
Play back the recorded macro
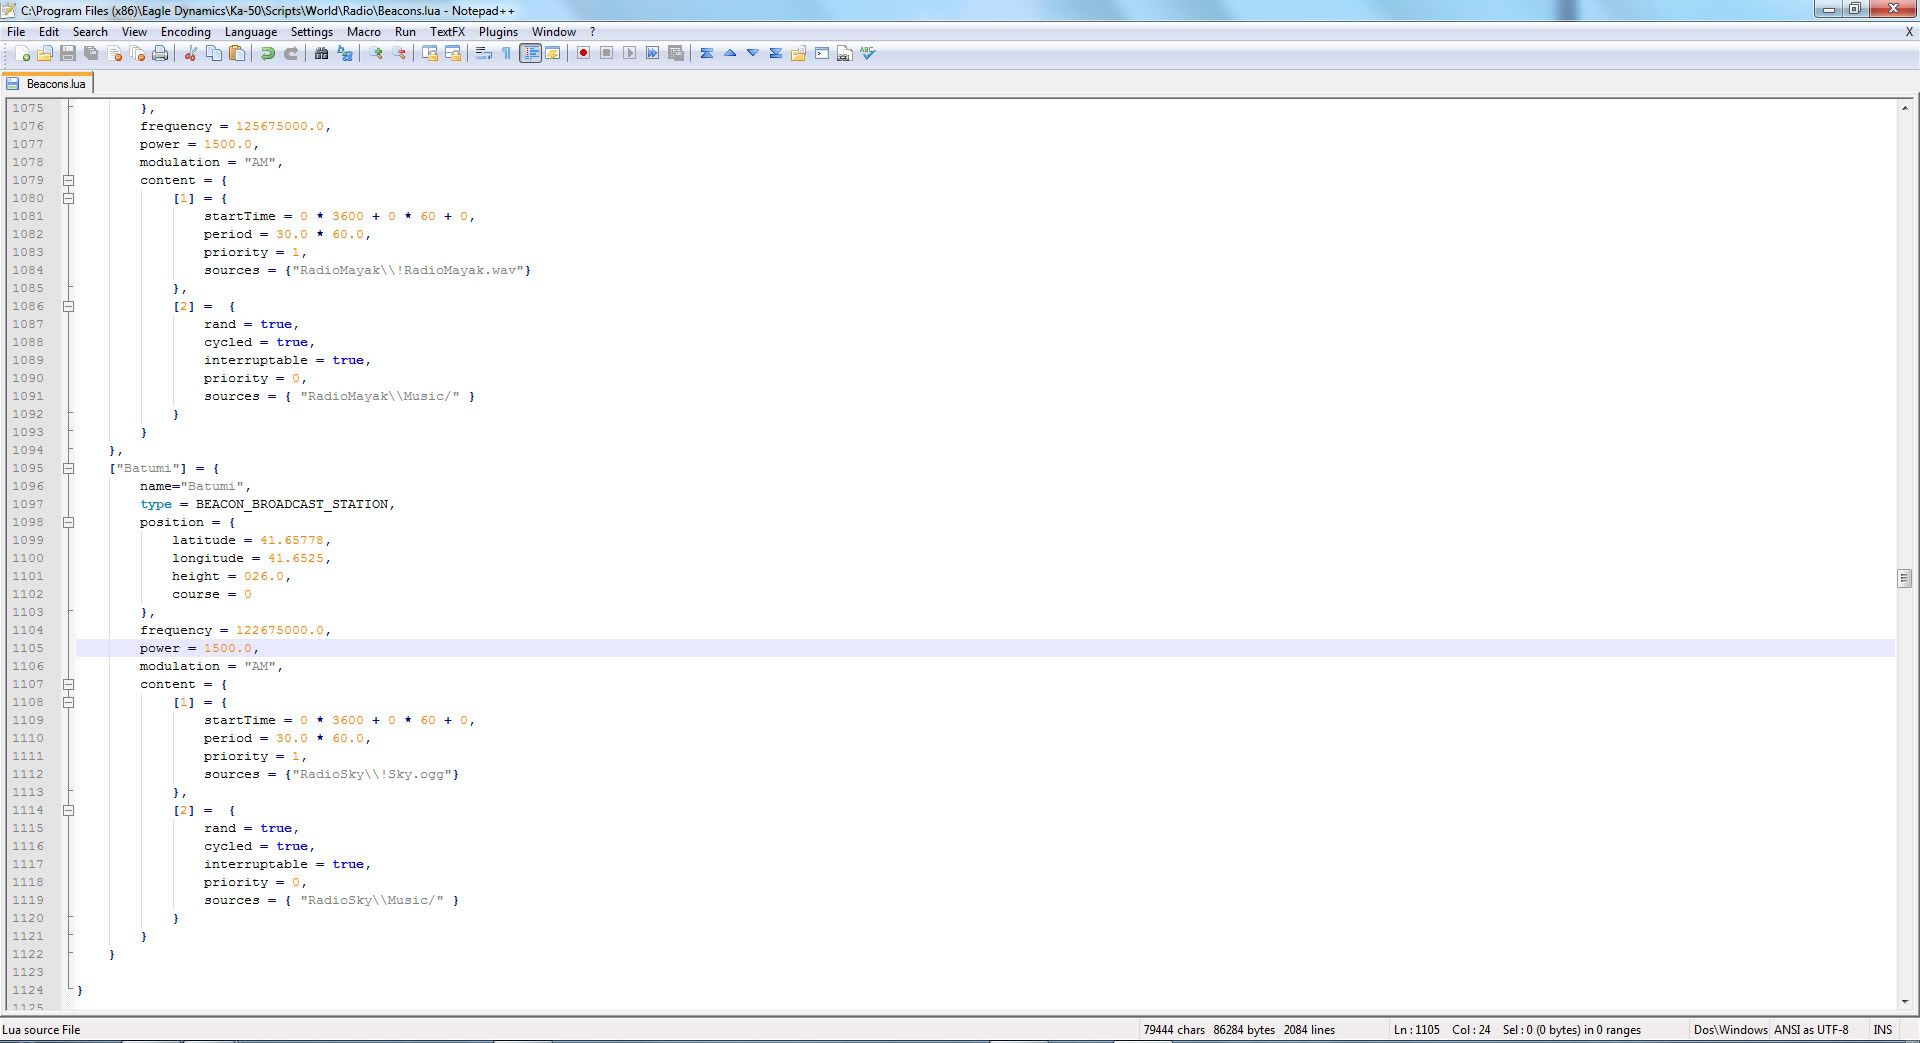(629, 54)
